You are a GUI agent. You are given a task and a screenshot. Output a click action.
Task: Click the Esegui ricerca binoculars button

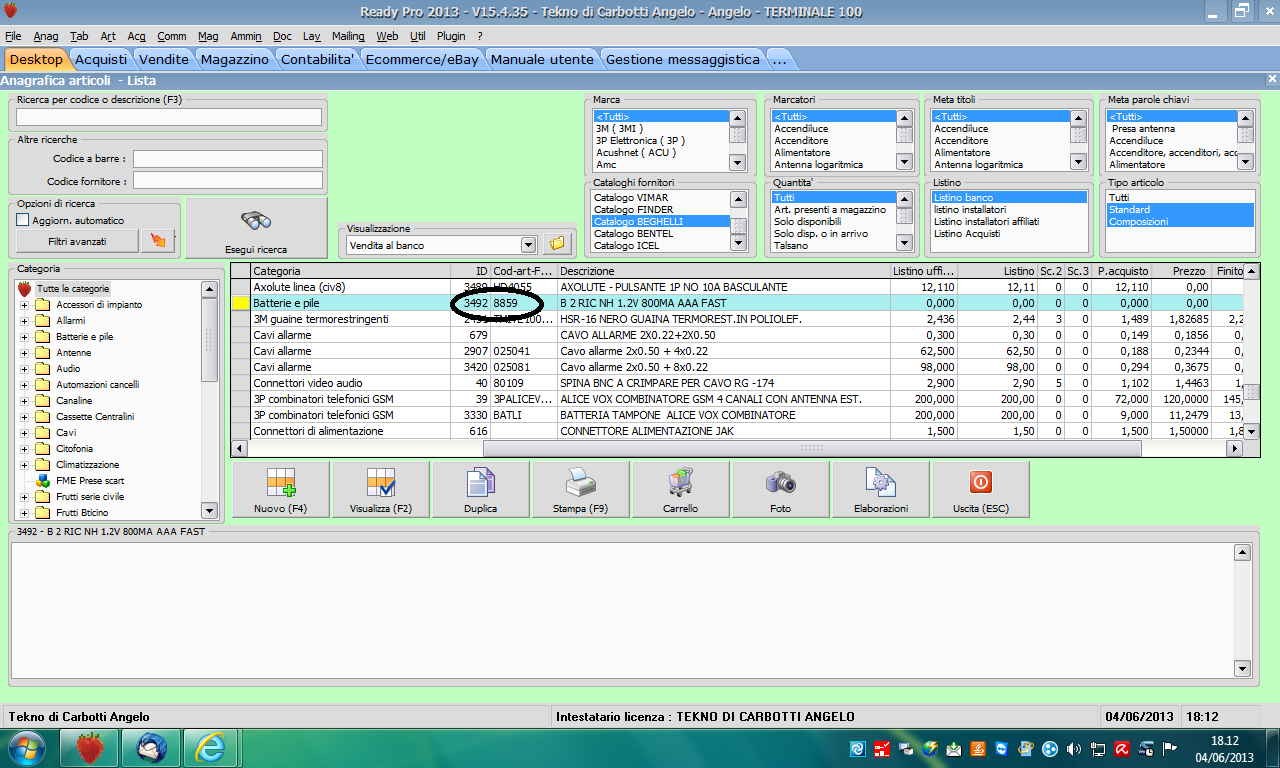[x=257, y=229]
